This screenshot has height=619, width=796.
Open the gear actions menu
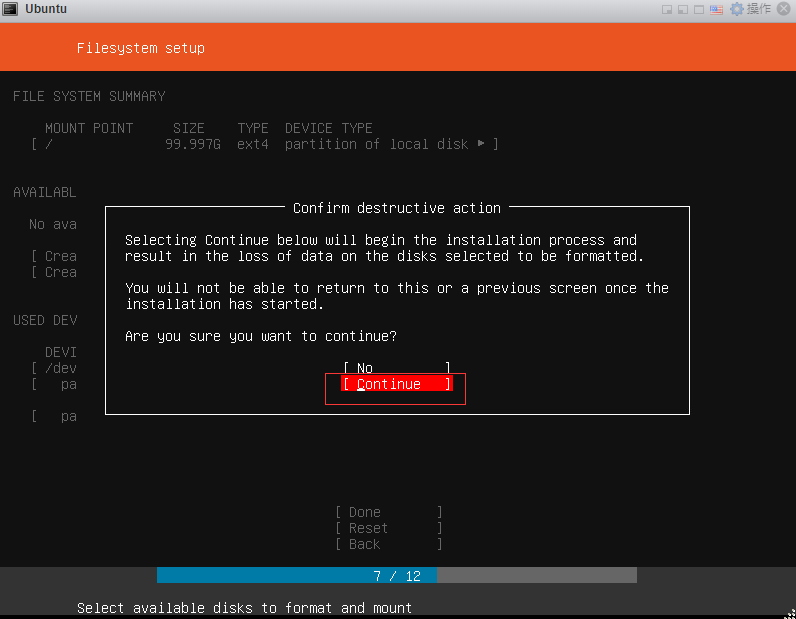737,9
